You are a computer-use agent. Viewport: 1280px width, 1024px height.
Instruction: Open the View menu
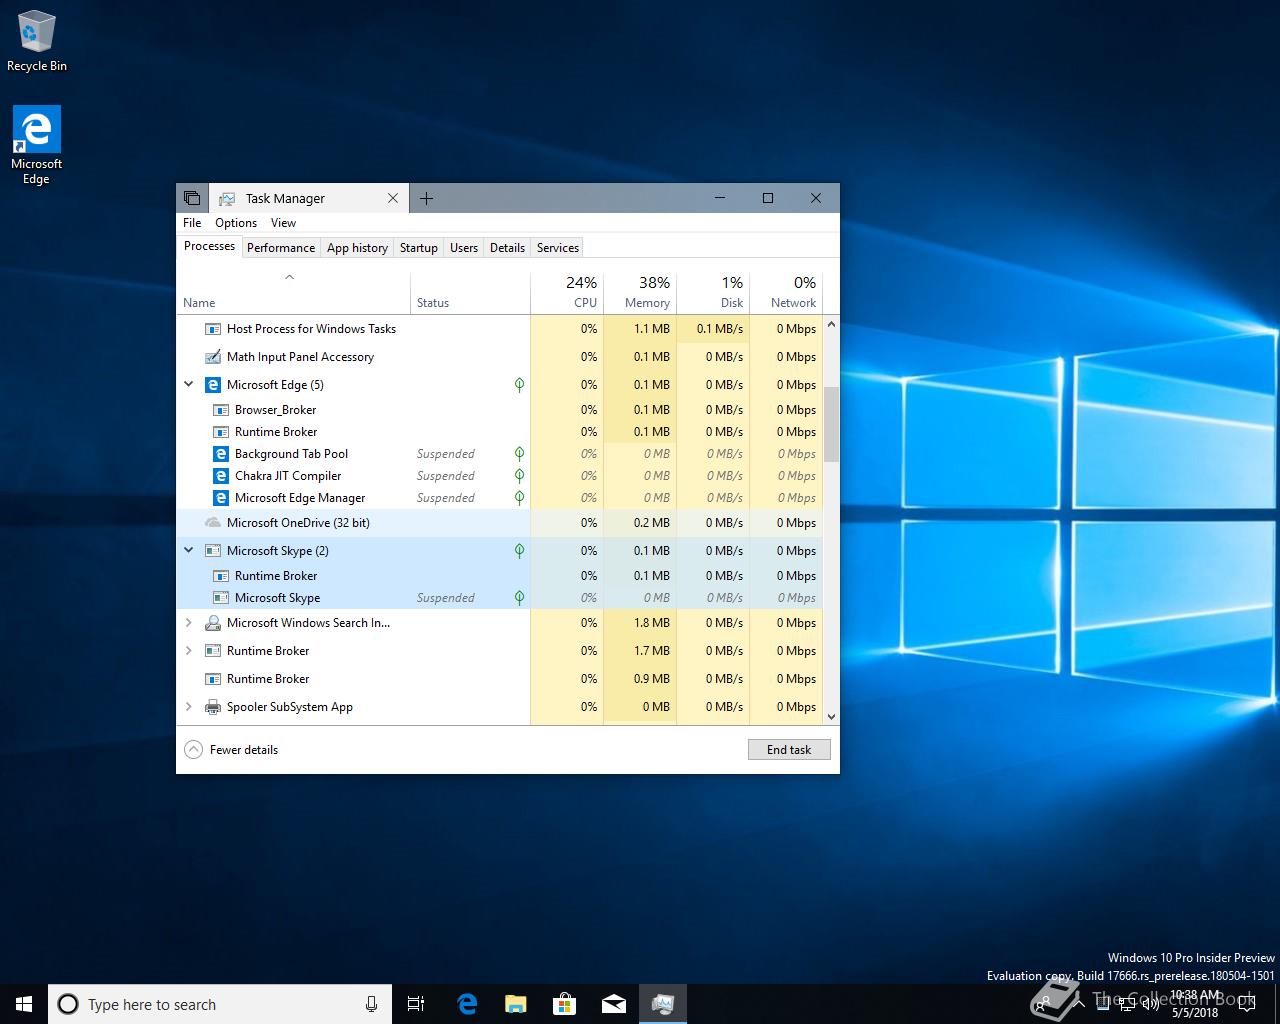[283, 223]
